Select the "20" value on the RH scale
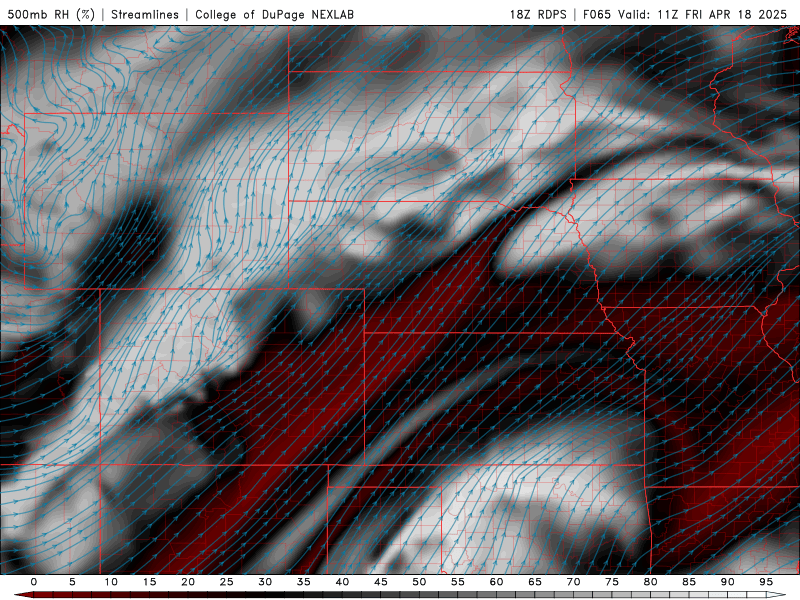Screen dimensions: 800x600 coord(188,582)
